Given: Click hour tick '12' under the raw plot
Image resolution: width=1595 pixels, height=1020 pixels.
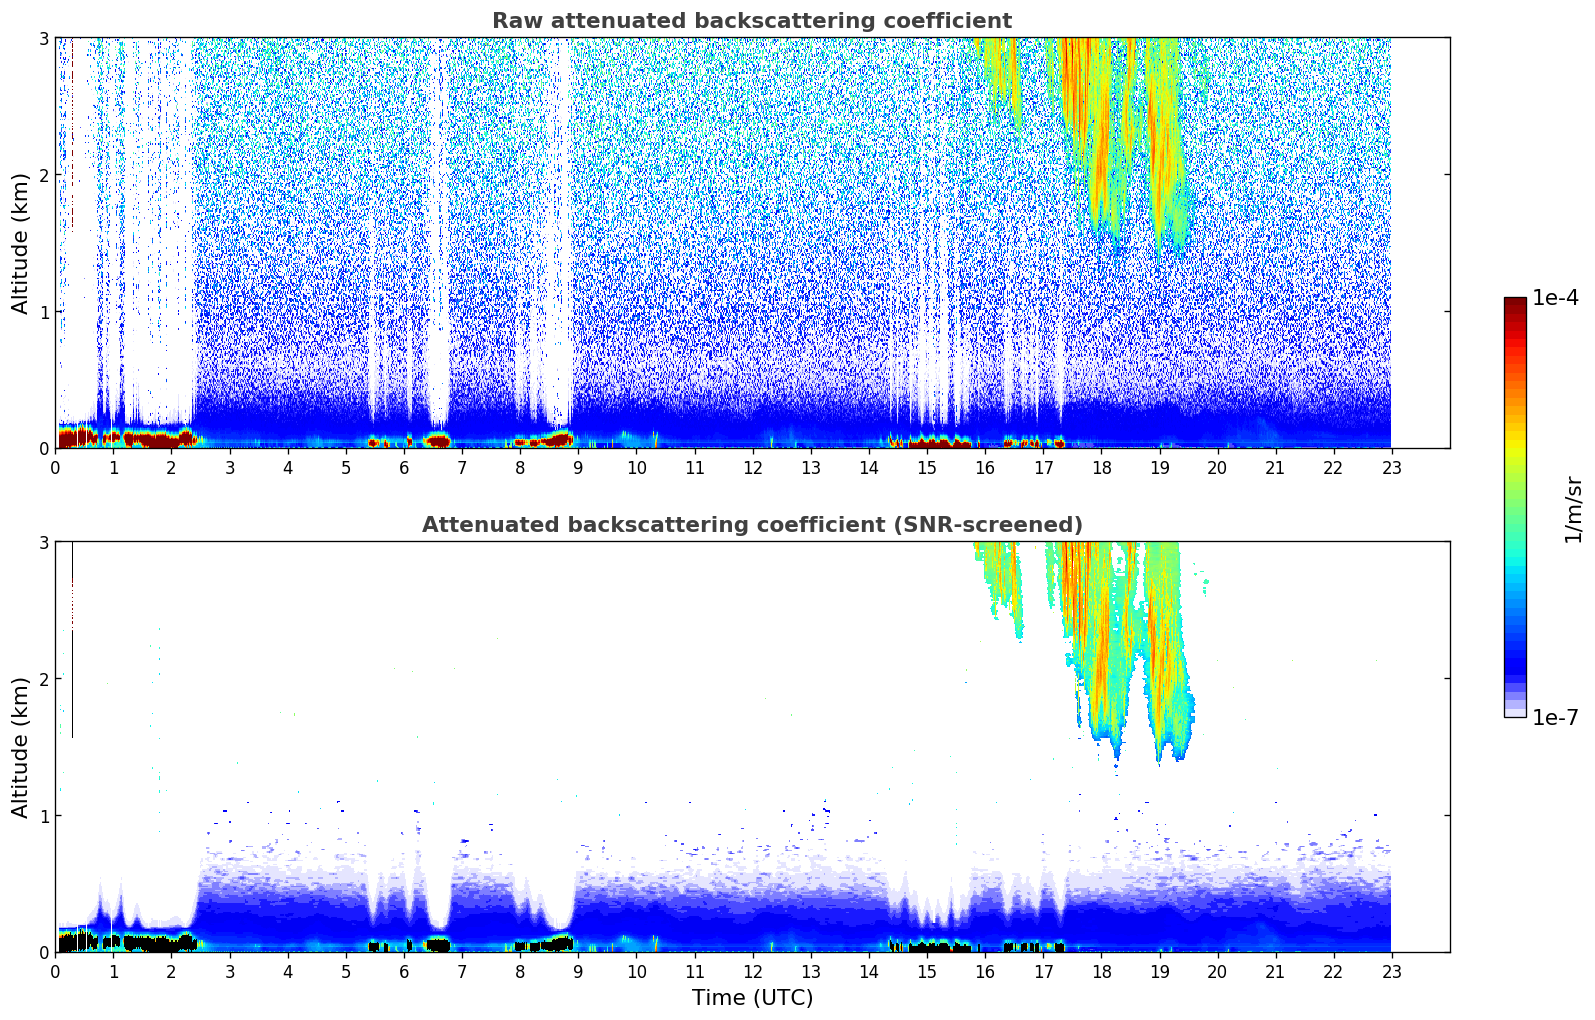Looking at the screenshot, I should (x=752, y=467).
